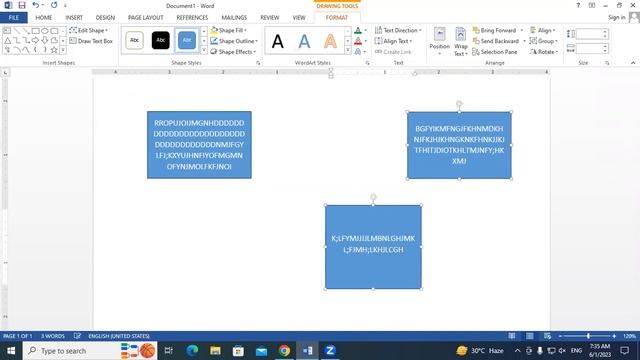Screen dimensions: 640x360
Task: Open Zoom app from taskbar
Action: pos(330,351)
